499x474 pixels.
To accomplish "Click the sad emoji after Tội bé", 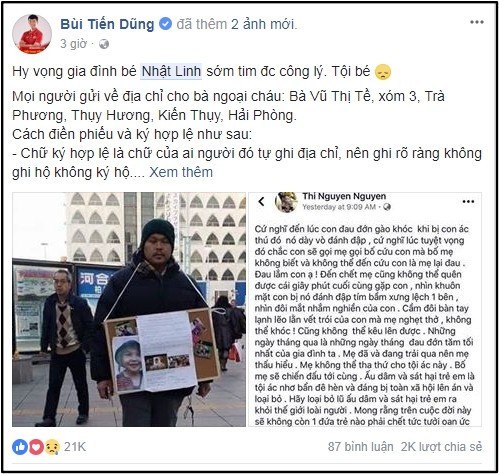I will click(383, 72).
